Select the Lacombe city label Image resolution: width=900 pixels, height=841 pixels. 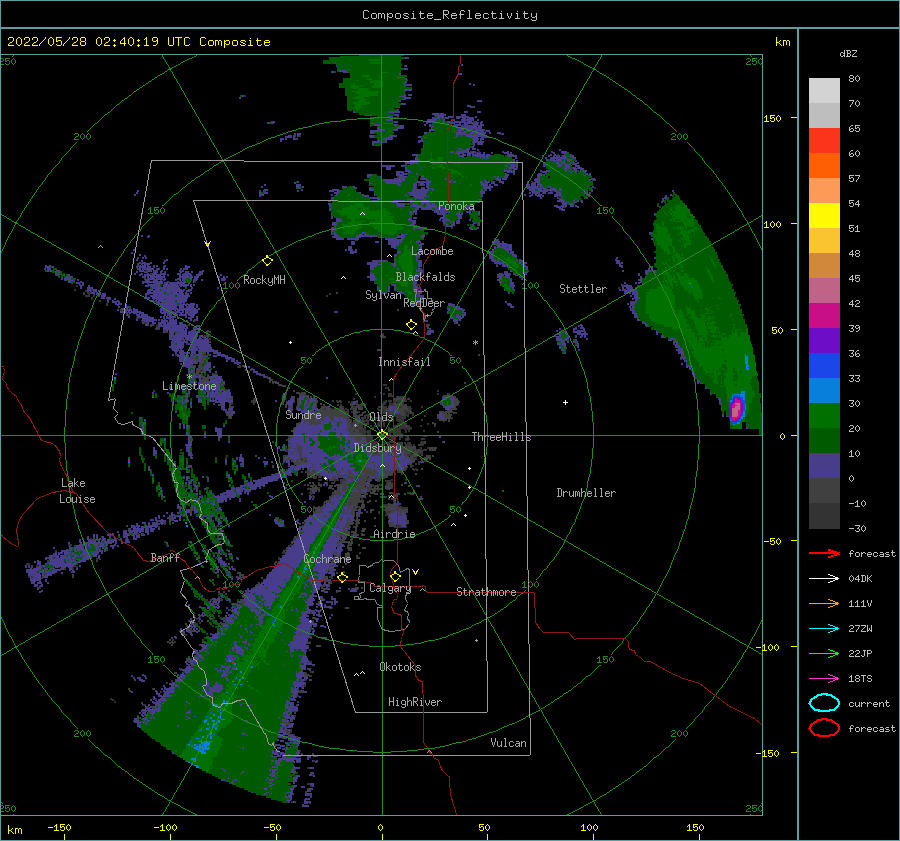tap(432, 251)
